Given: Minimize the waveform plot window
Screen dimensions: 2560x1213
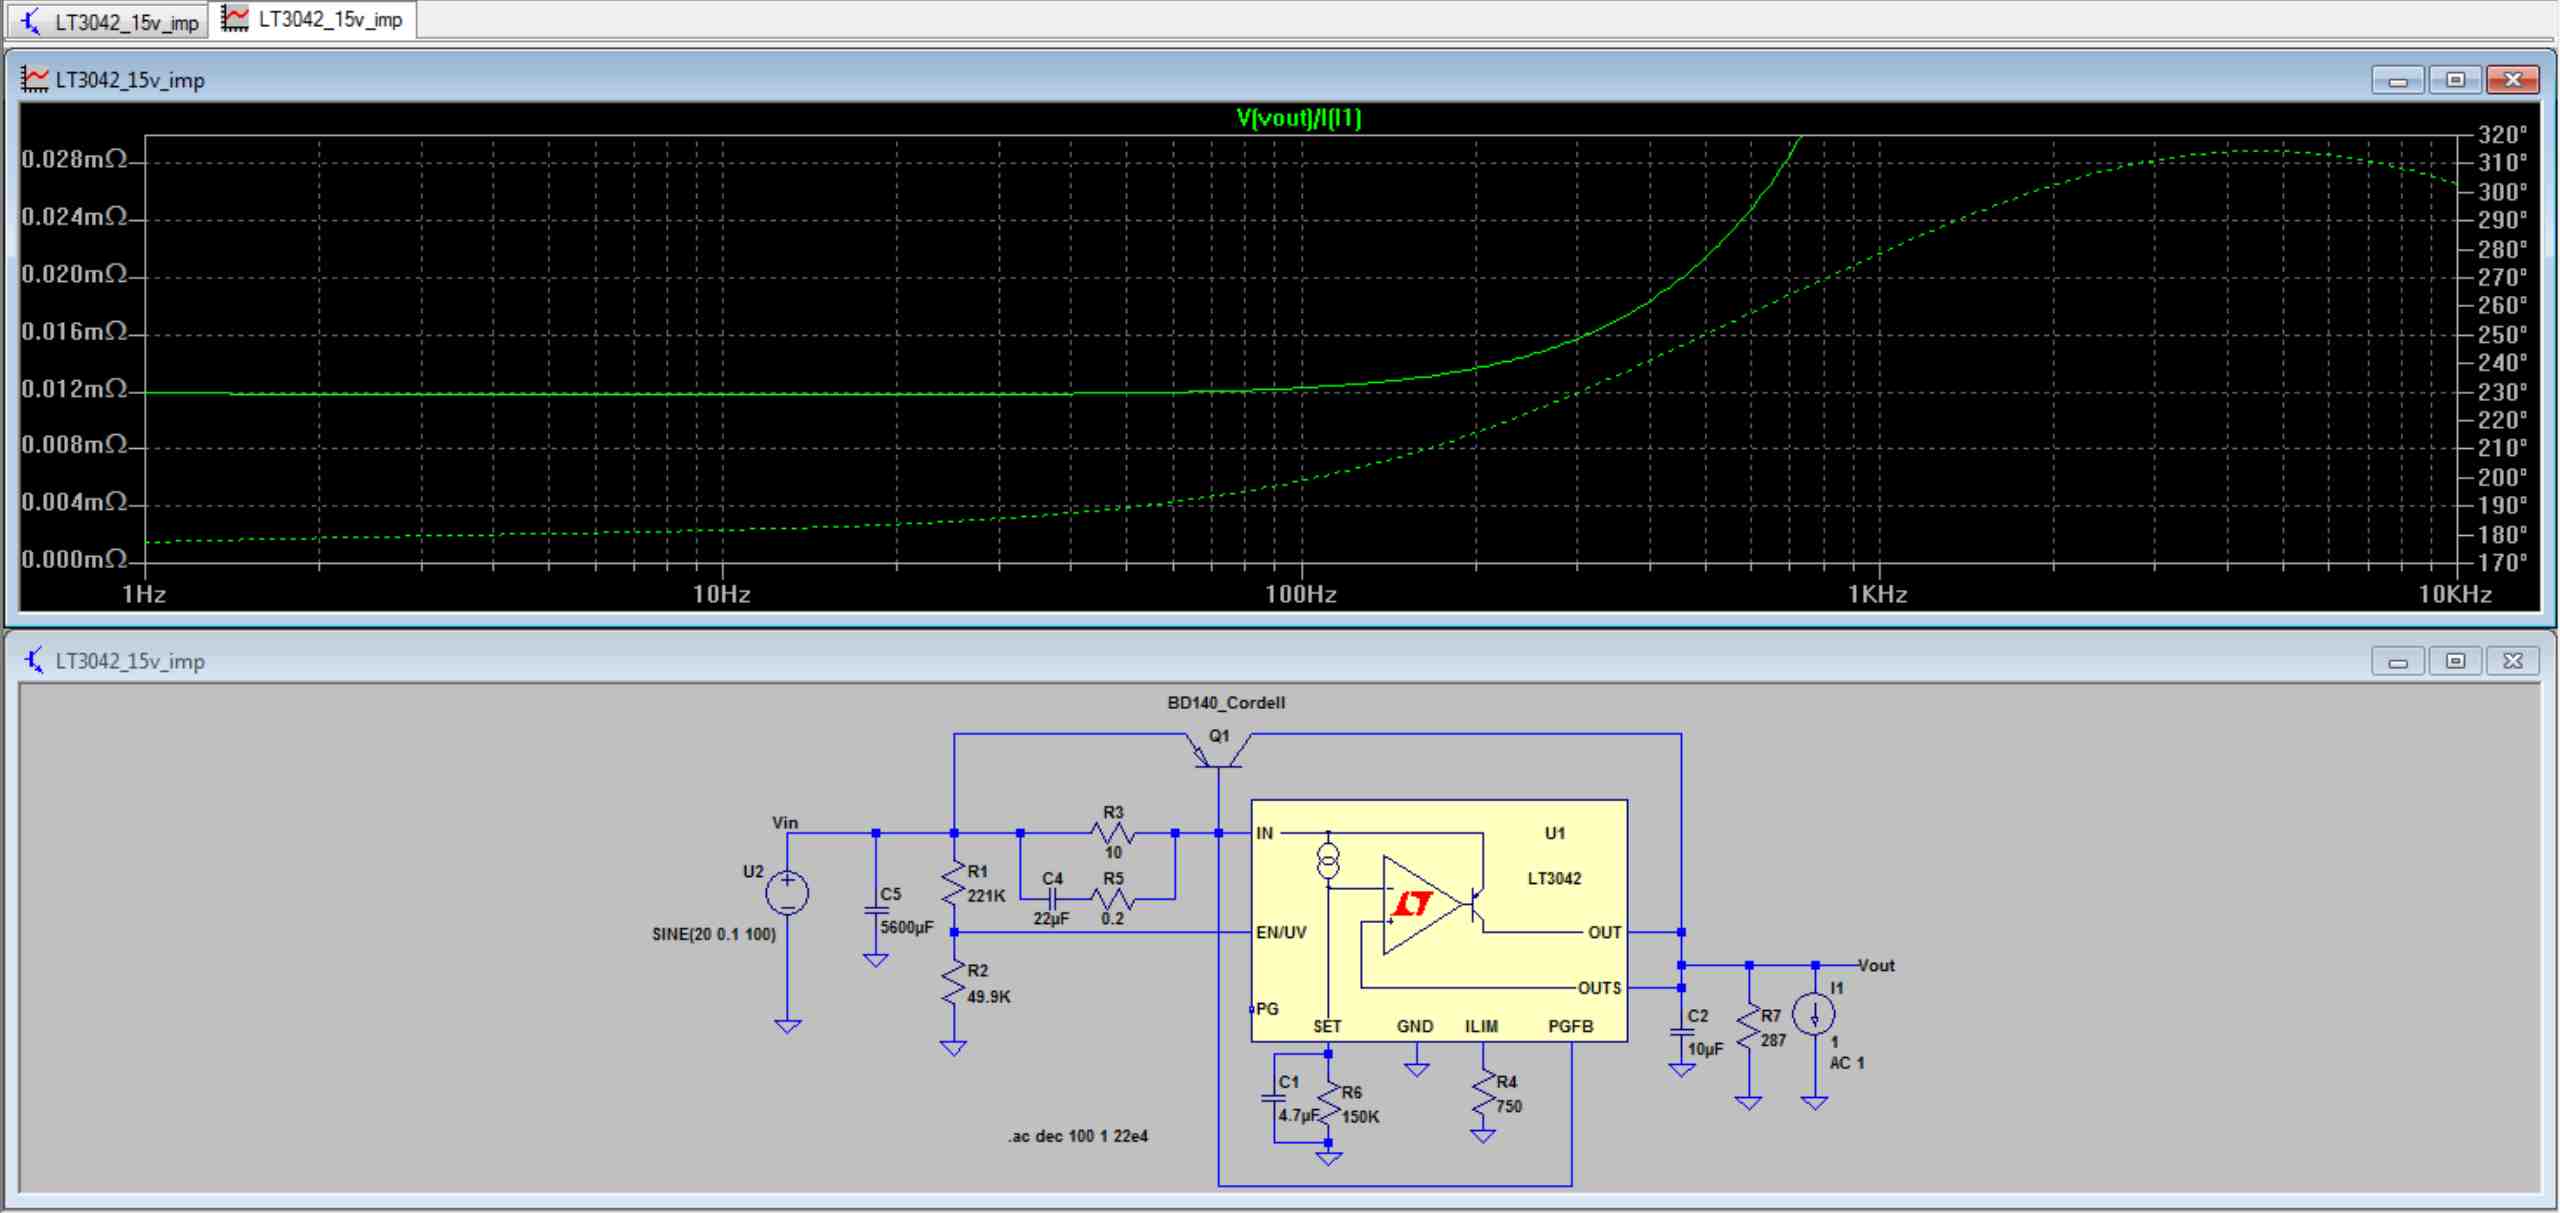Looking at the screenshot, I should coord(2397,80).
